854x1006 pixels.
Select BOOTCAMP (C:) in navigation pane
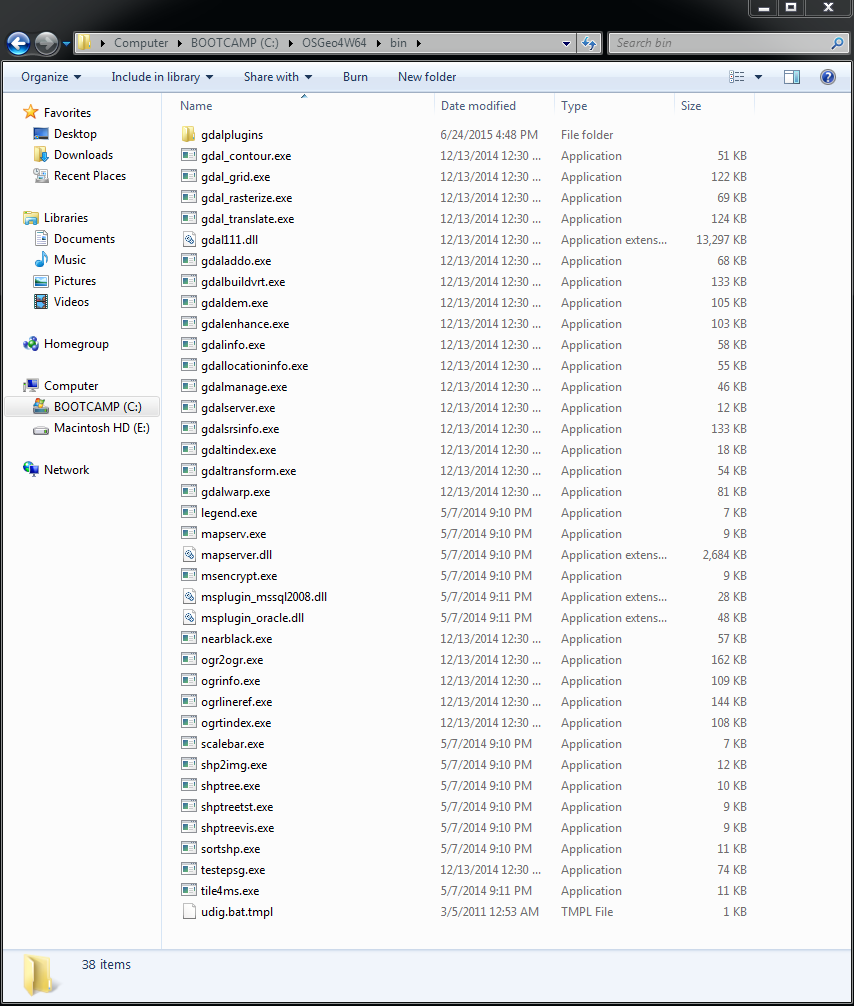tap(82, 407)
